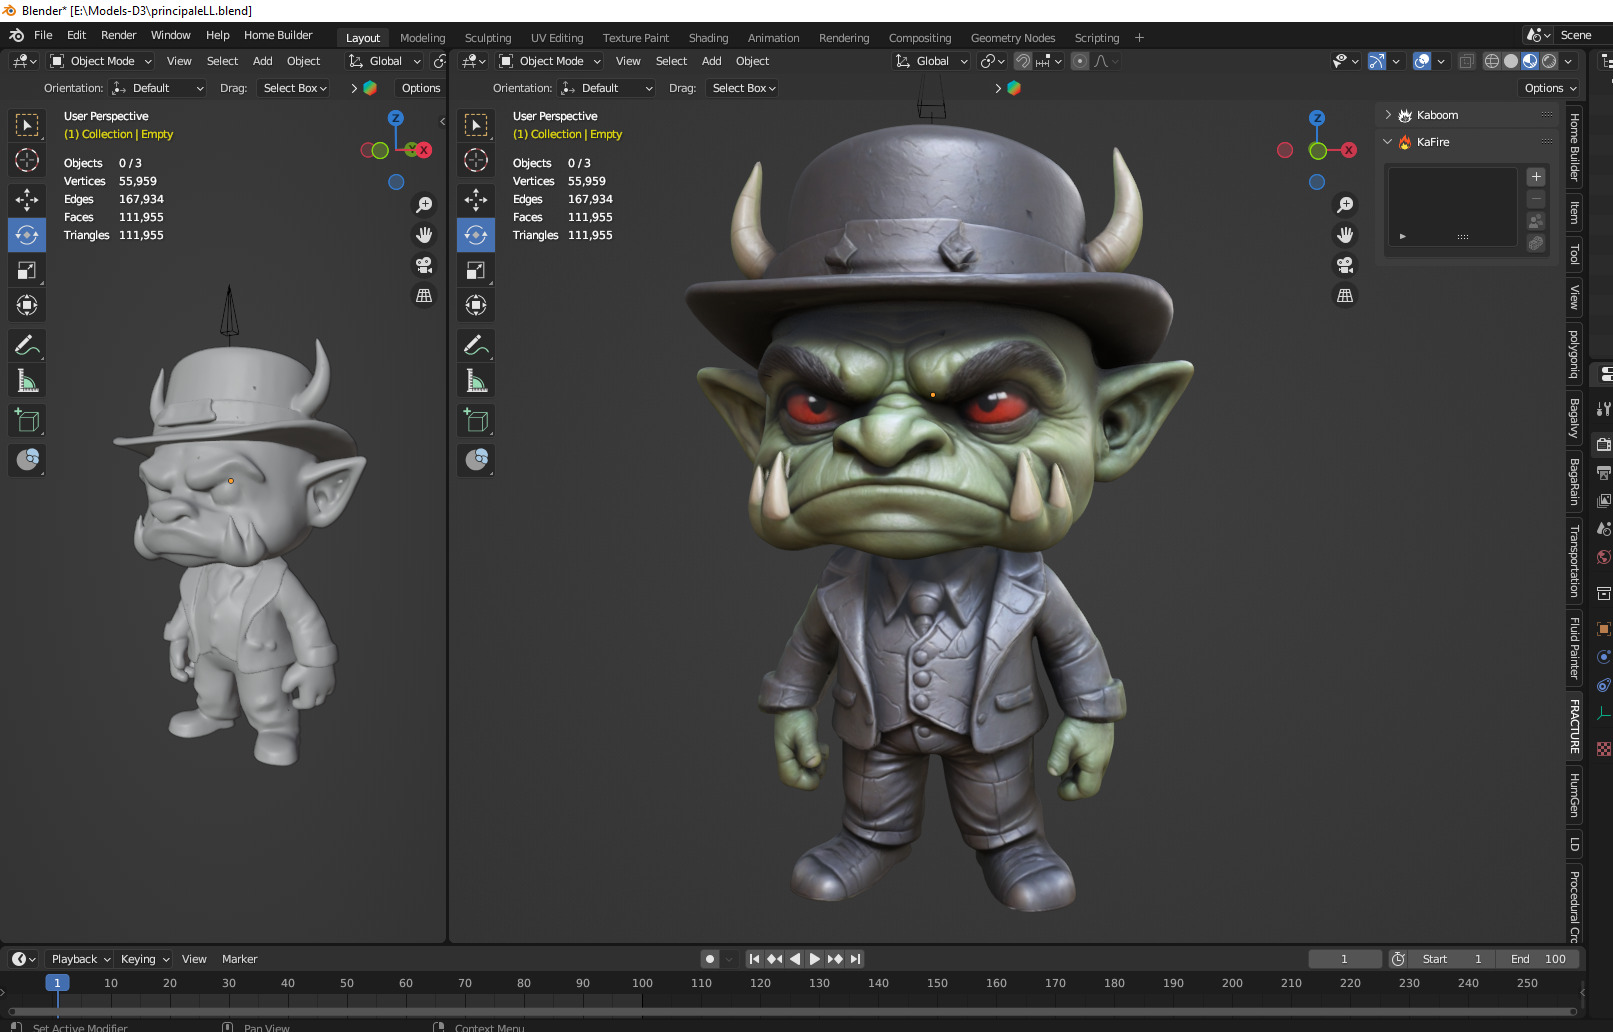The image size is (1613, 1032).
Task: Expand the Kaboom panel
Action: pyautogui.click(x=1388, y=115)
